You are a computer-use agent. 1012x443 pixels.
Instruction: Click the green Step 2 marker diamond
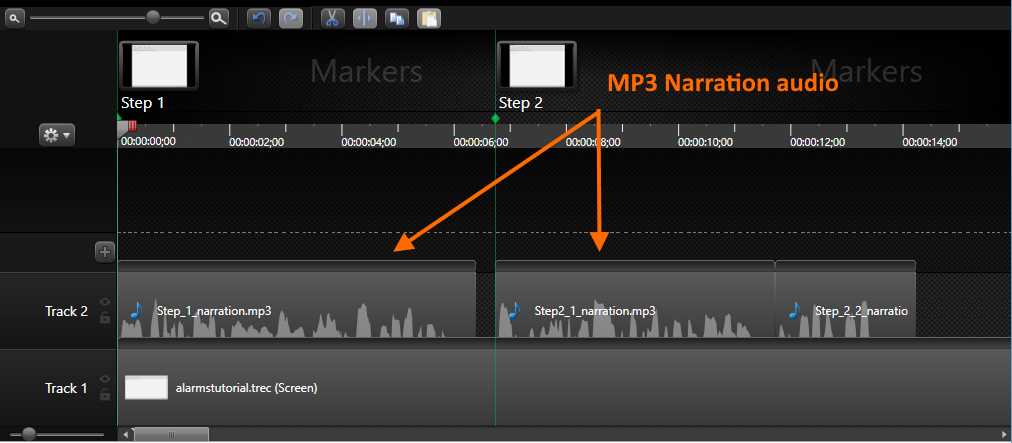(495, 119)
